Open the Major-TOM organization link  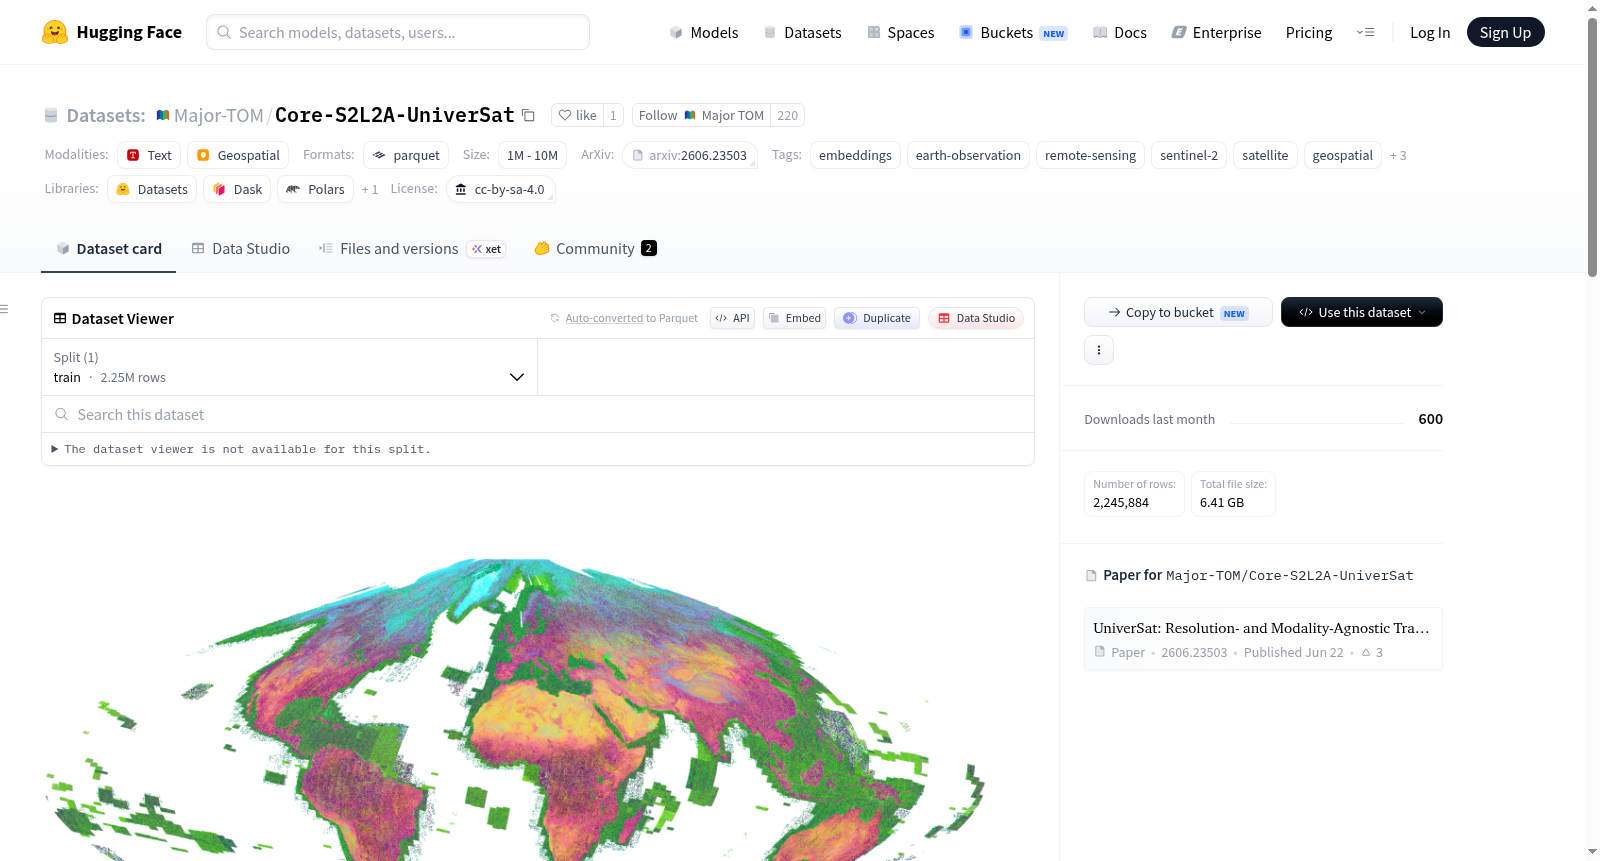click(218, 116)
